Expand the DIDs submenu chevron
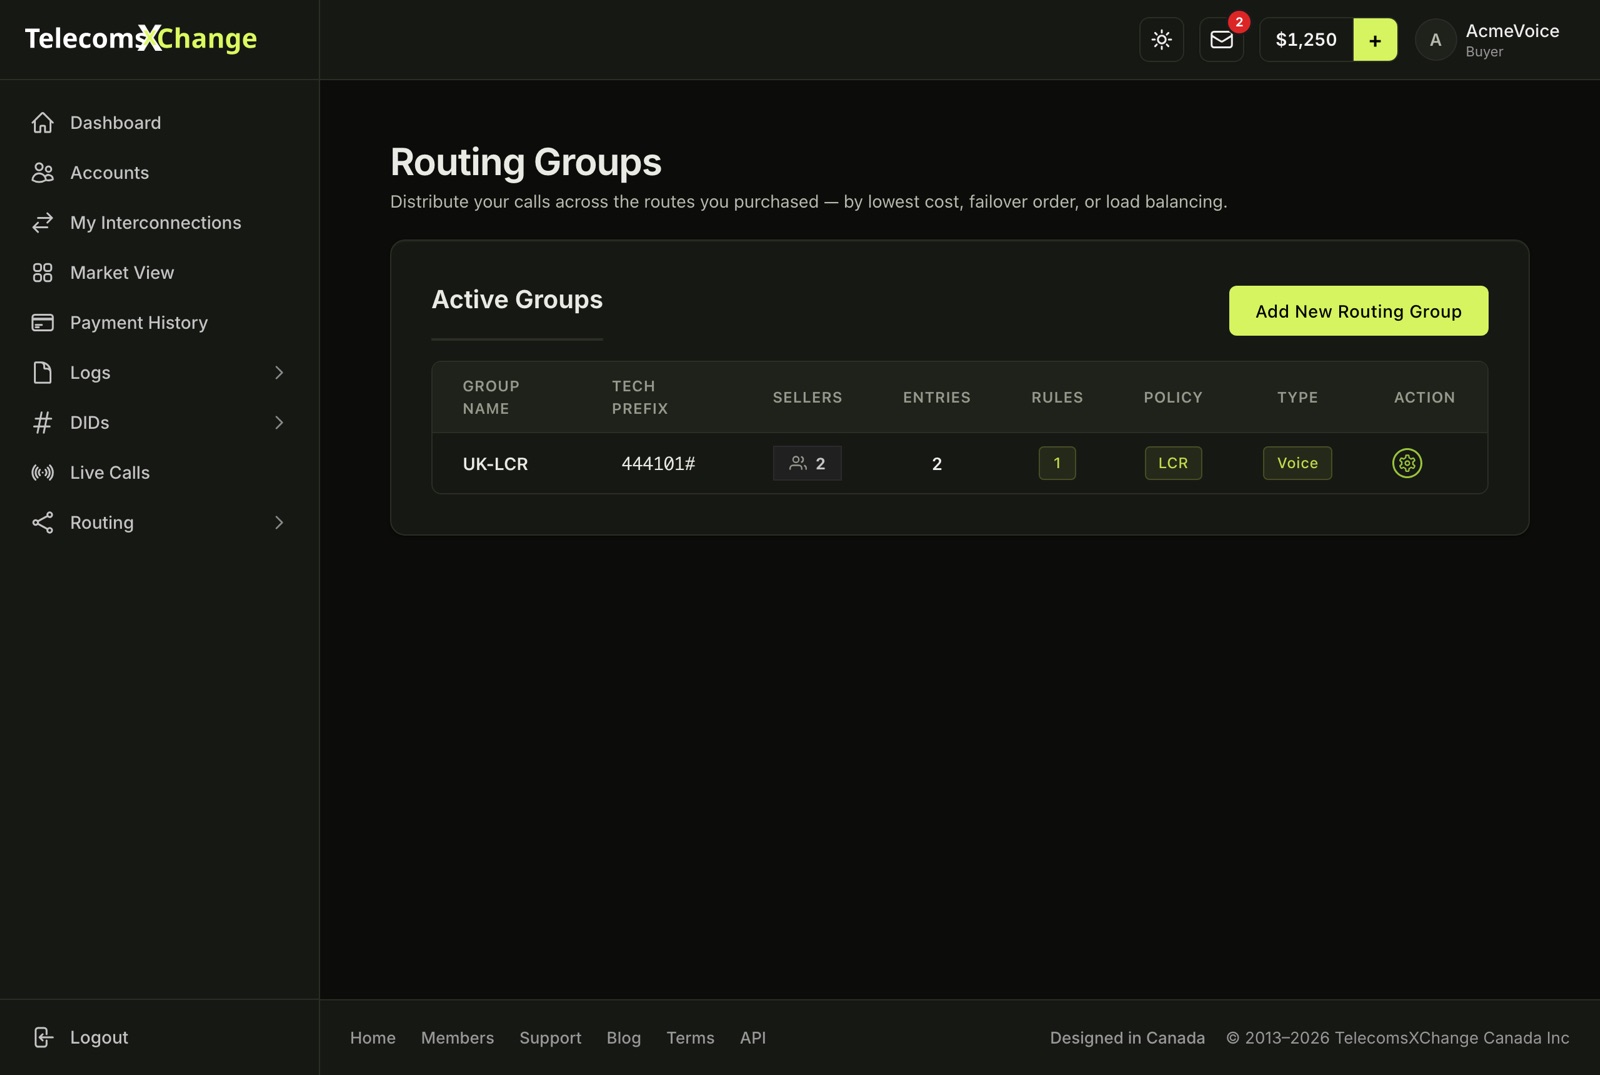 click(279, 422)
